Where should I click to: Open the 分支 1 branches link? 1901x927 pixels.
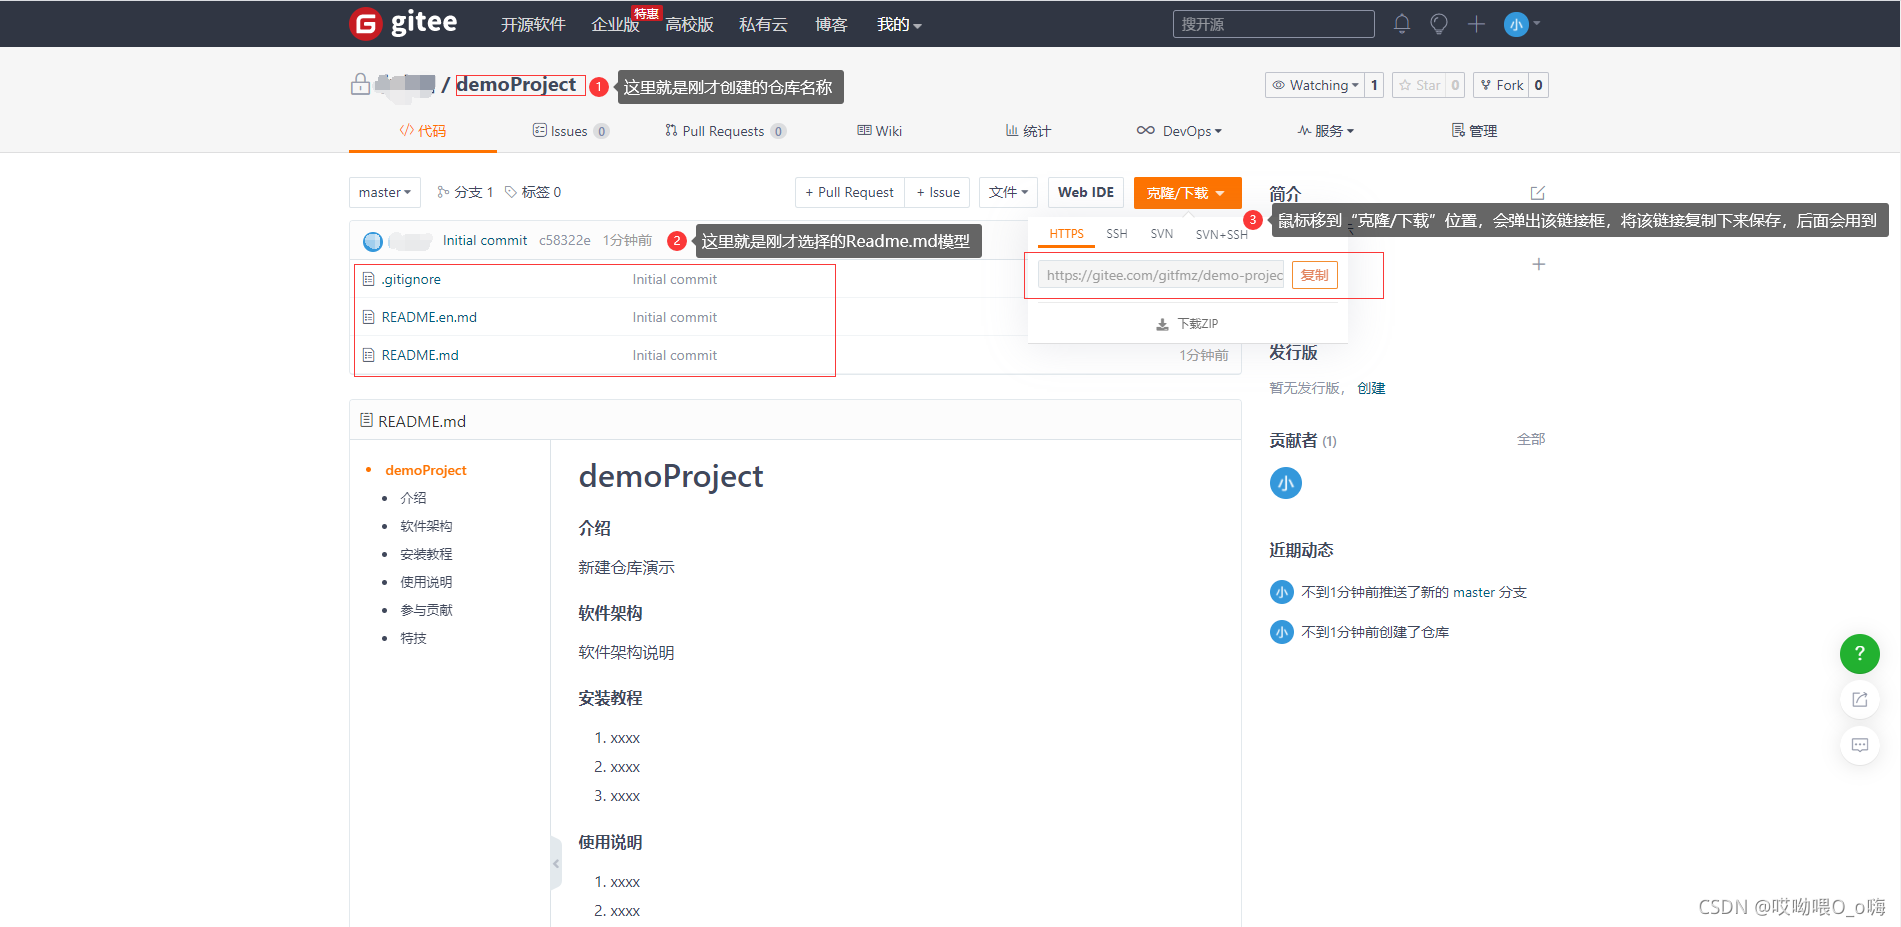(465, 192)
